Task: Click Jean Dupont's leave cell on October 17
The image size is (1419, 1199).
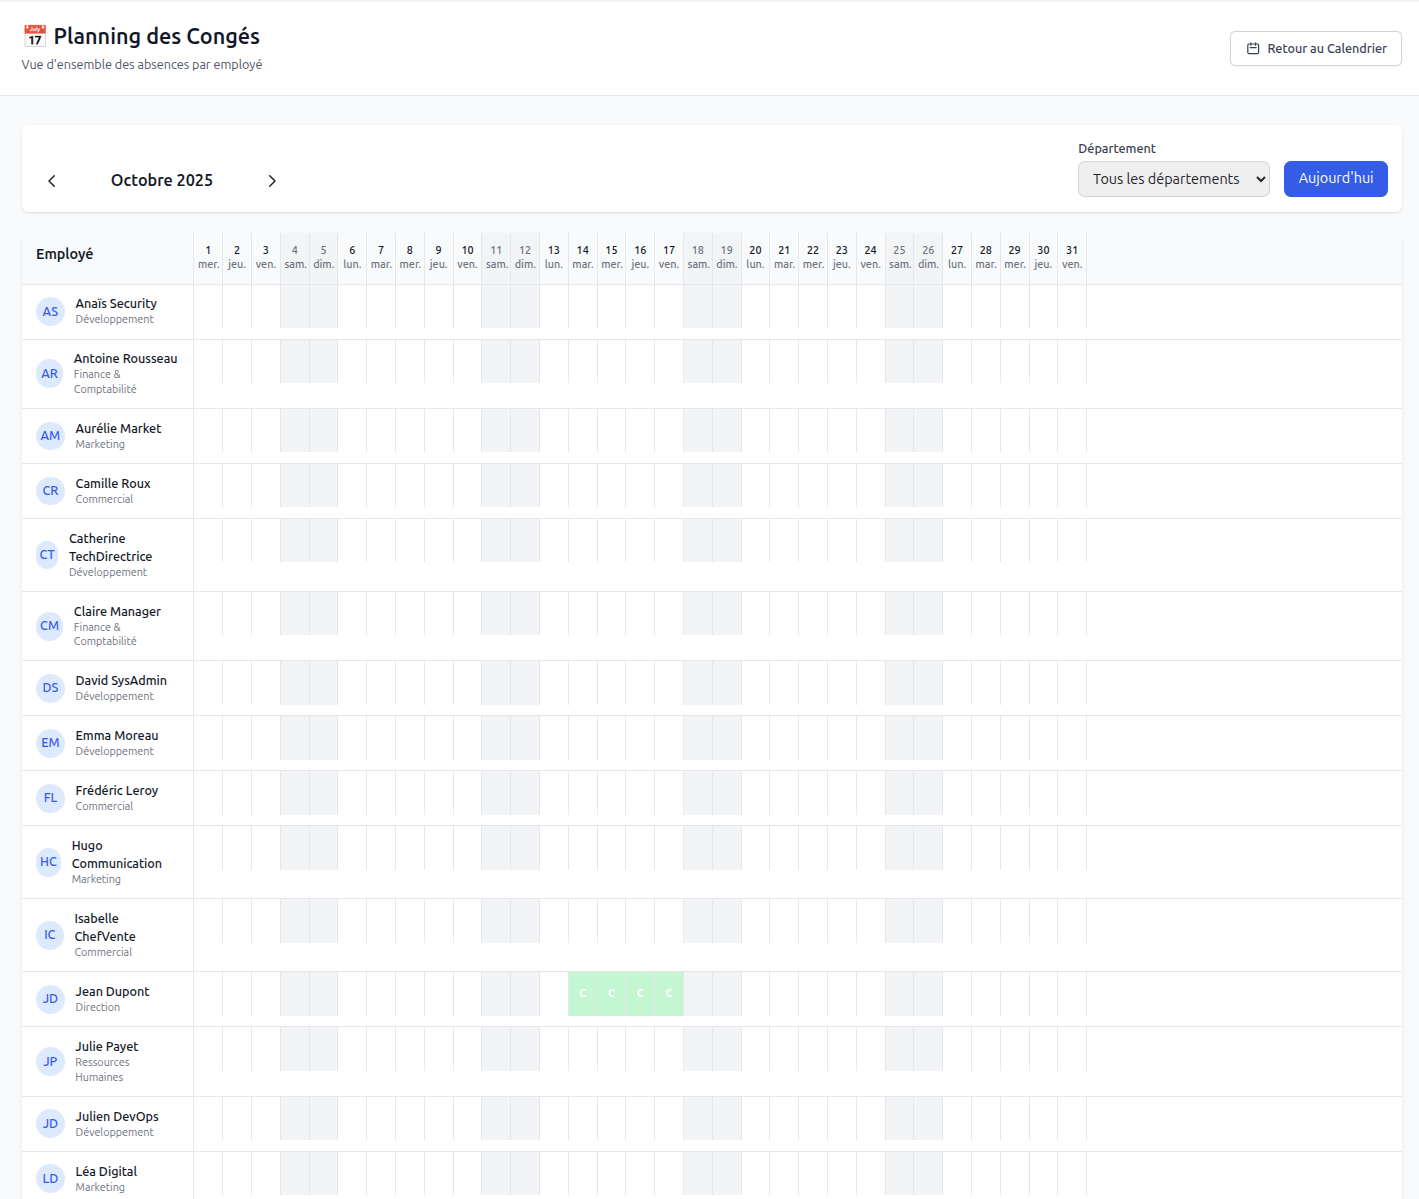Action: tap(669, 994)
